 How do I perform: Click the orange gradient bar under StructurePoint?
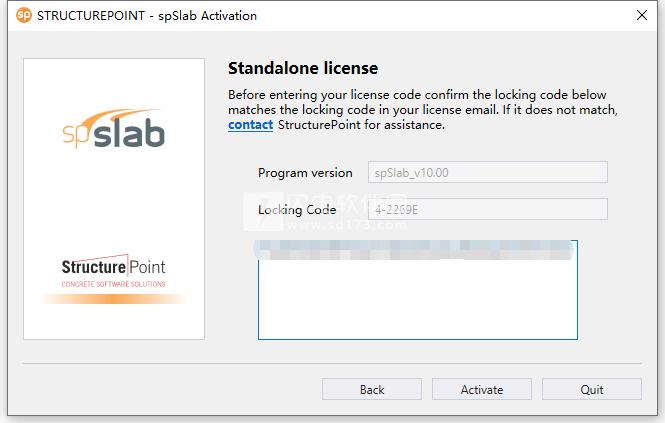point(114,299)
